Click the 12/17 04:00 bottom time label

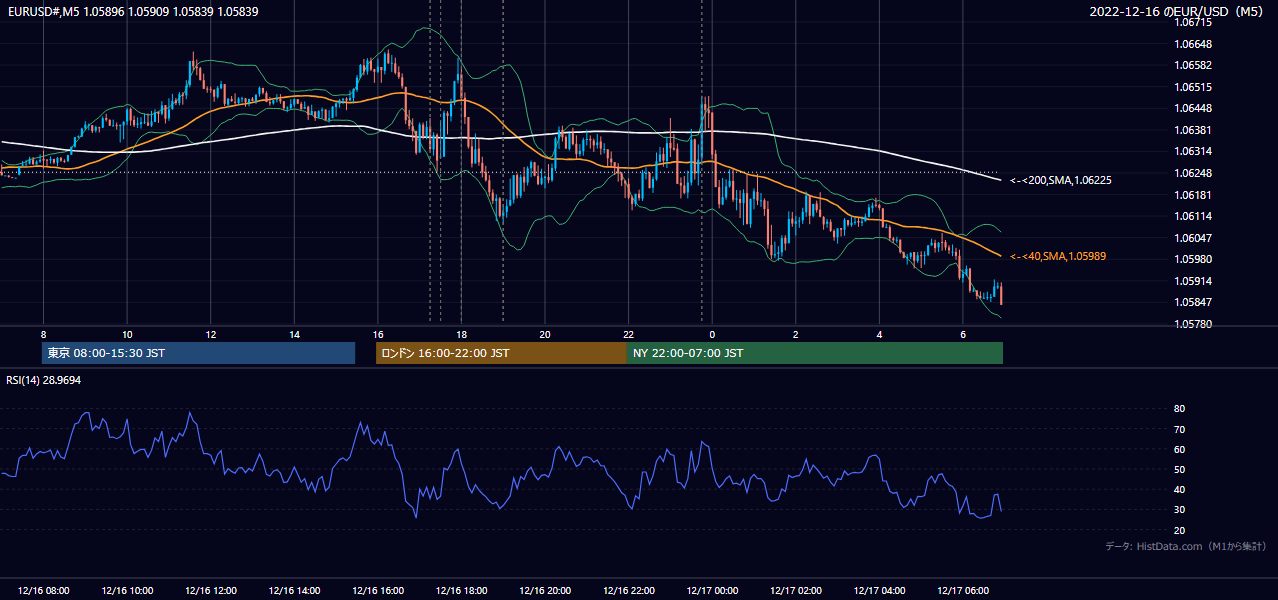879,591
